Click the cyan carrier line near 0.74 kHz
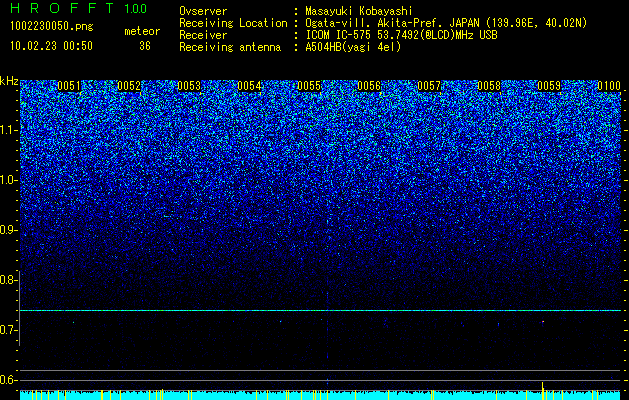Screen dimensions: 629x400 [320, 310]
